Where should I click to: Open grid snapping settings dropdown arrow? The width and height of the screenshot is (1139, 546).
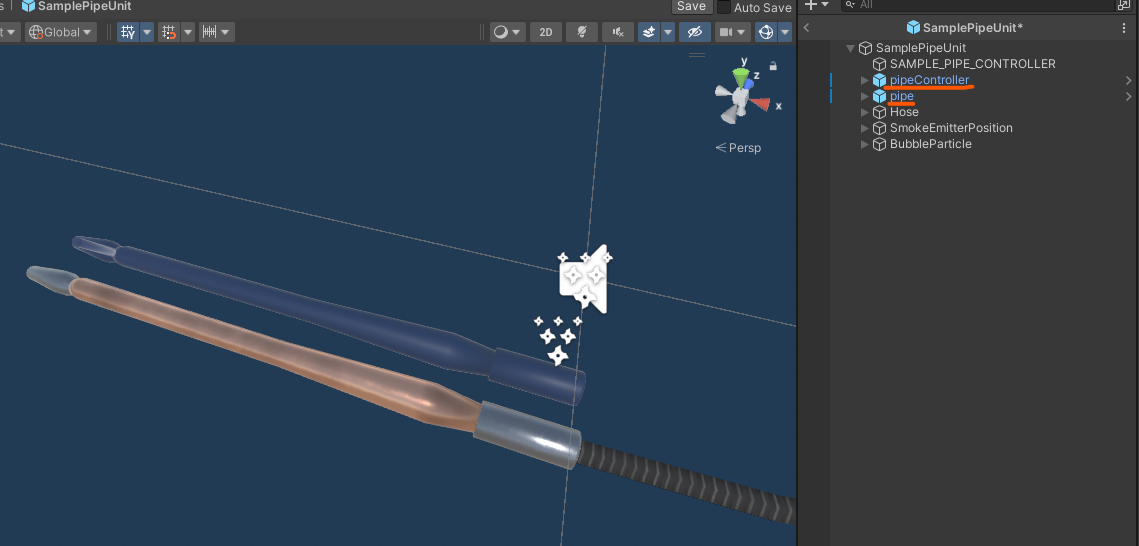187,32
